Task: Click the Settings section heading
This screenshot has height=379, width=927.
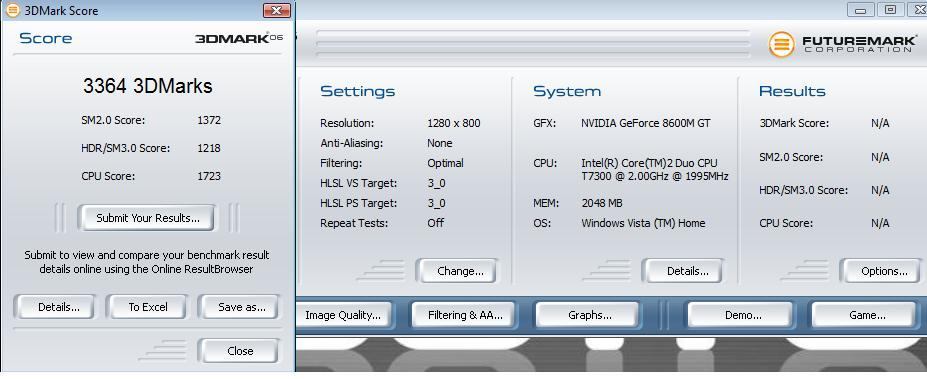Action: (x=357, y=92)
